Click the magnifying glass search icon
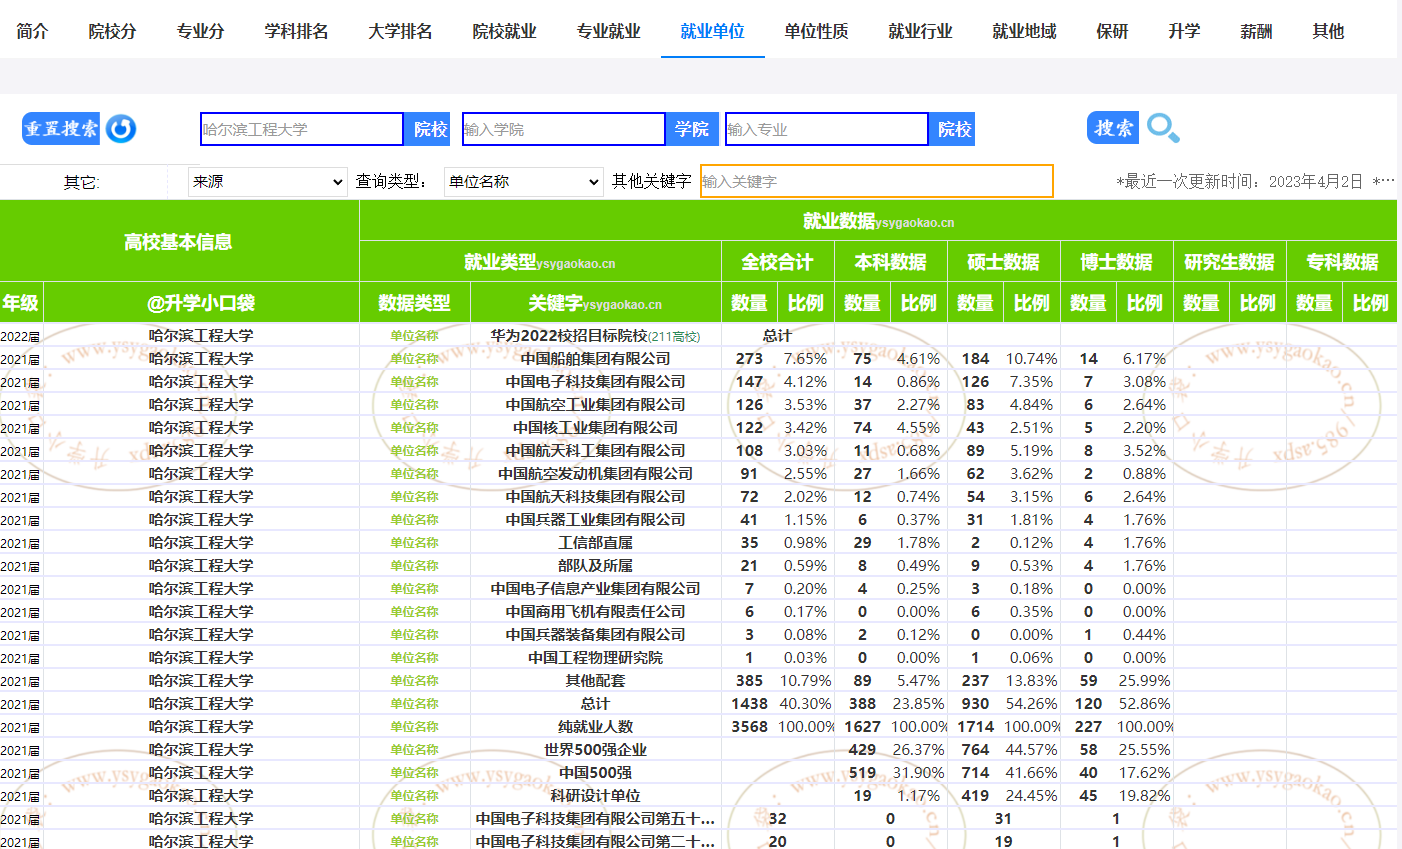 1163,128
